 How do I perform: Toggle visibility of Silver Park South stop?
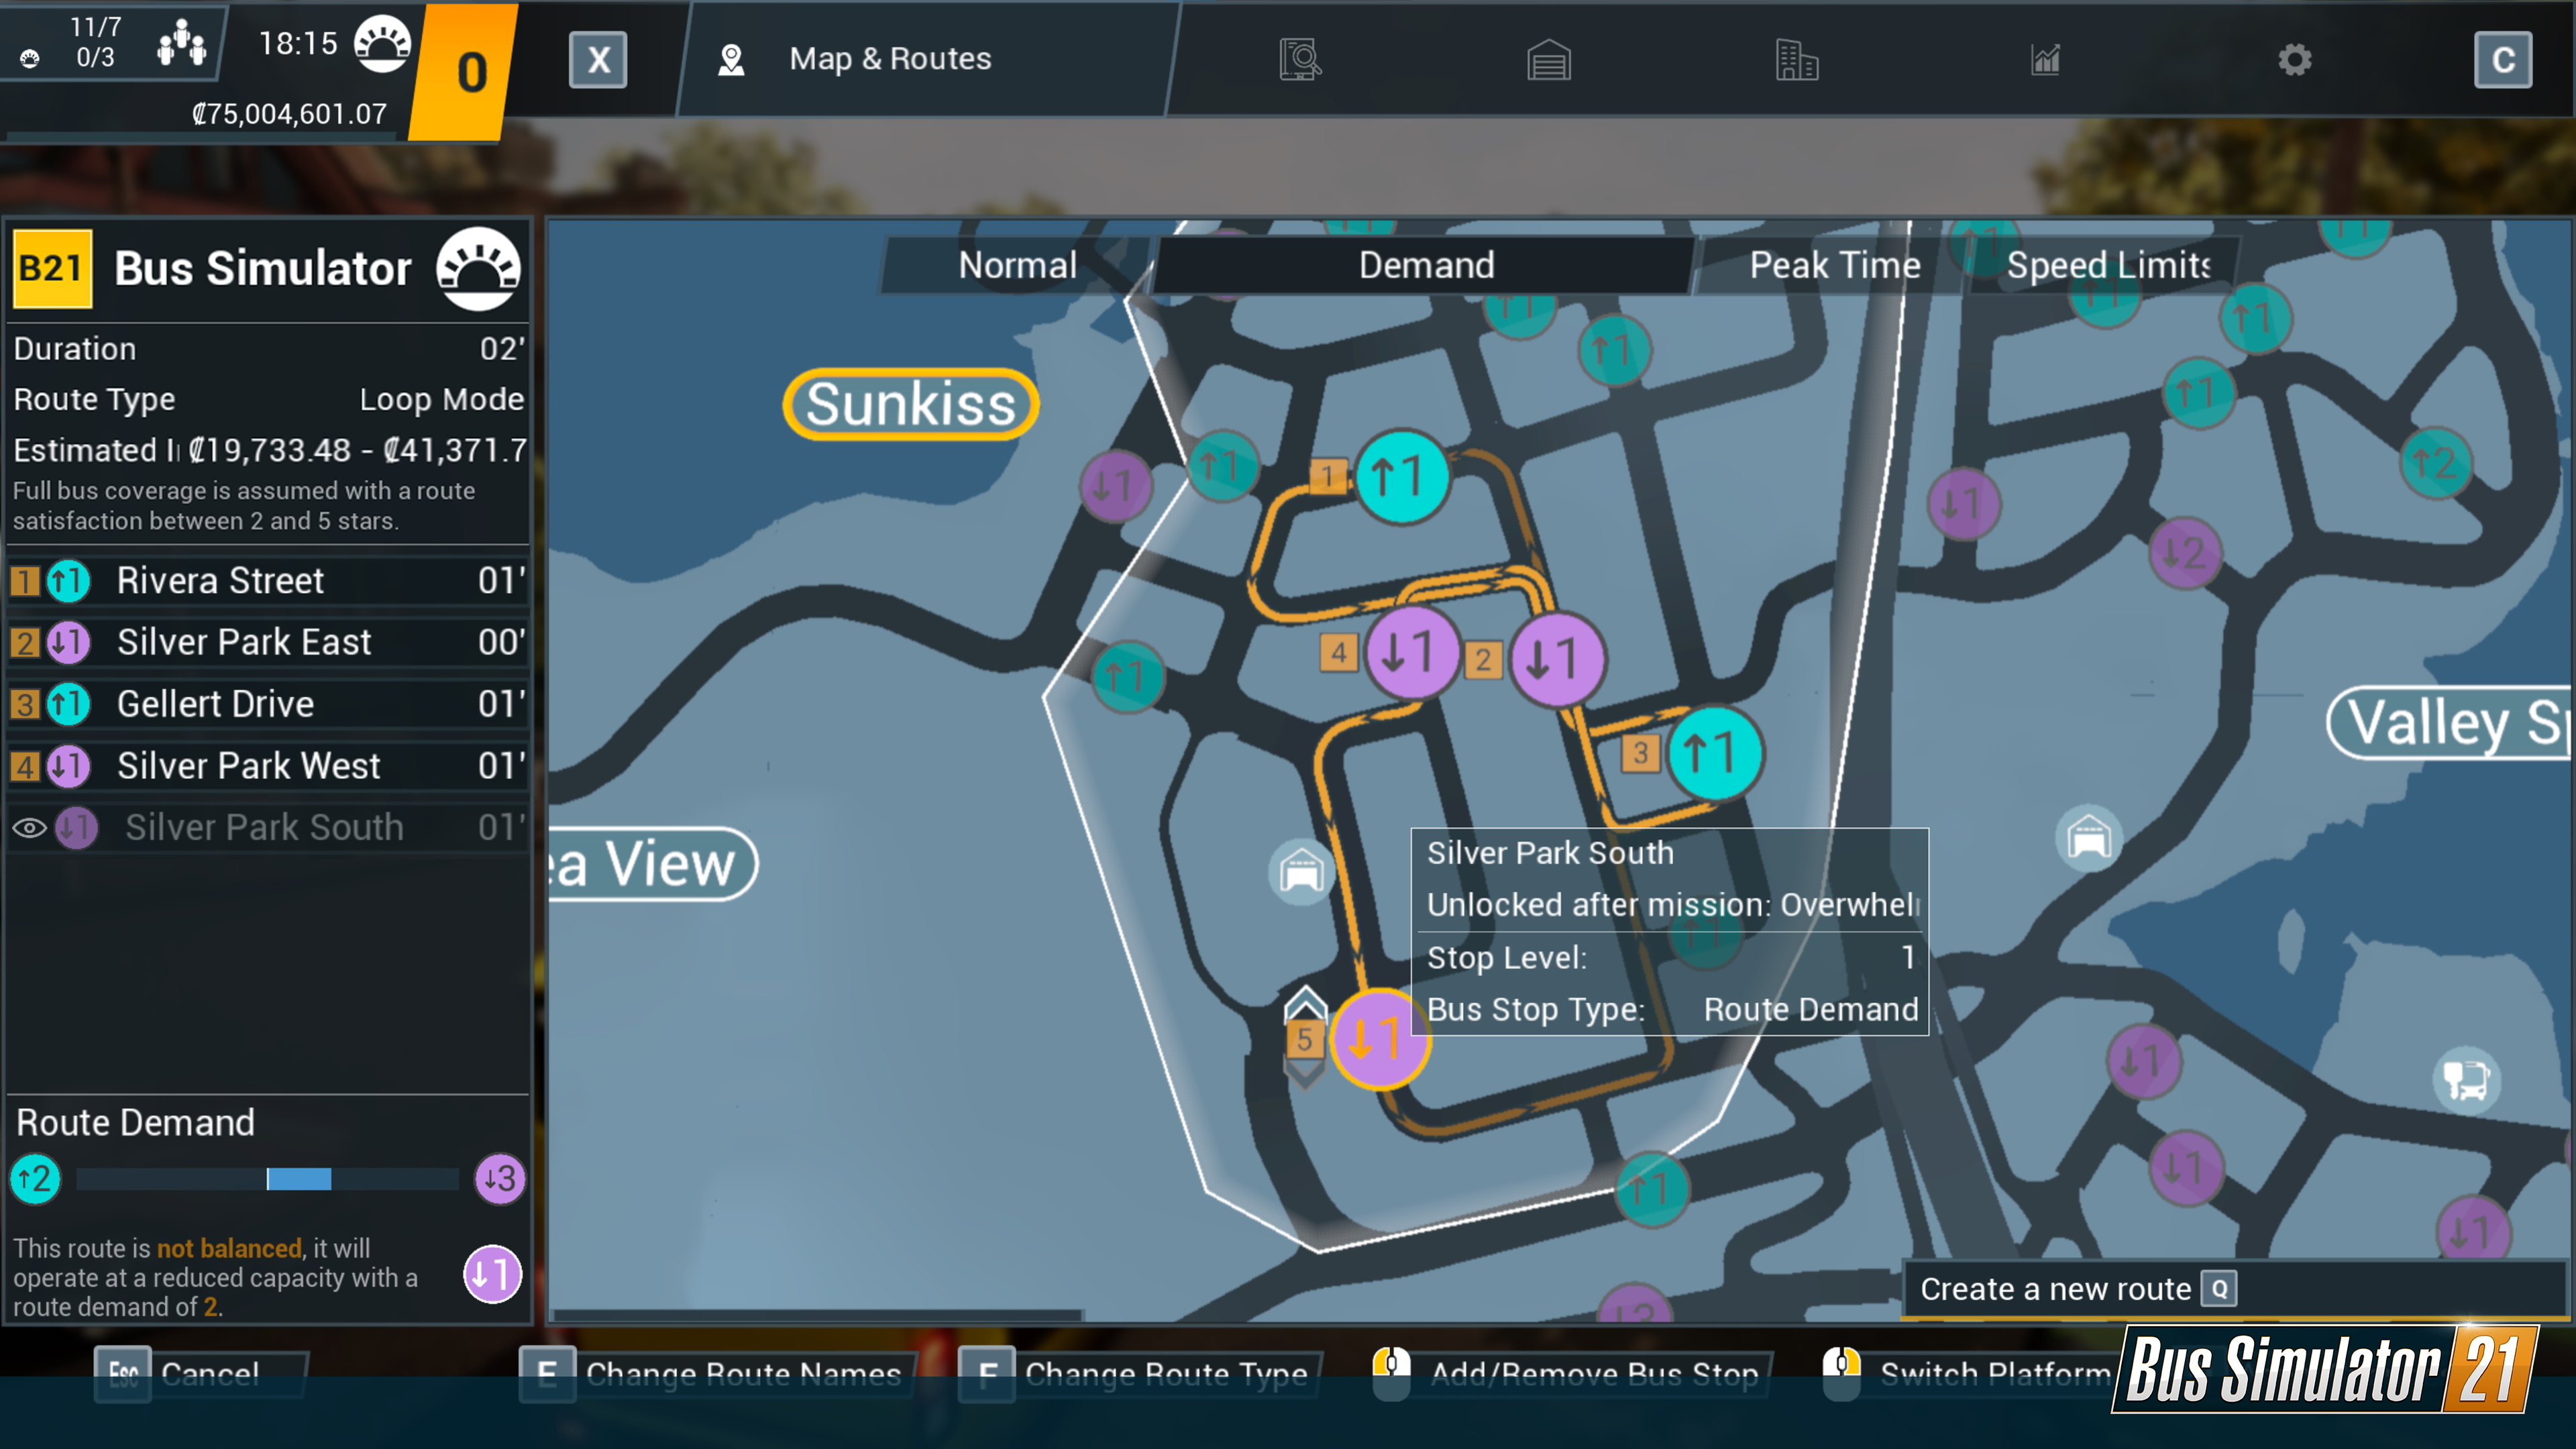(31, 827)
